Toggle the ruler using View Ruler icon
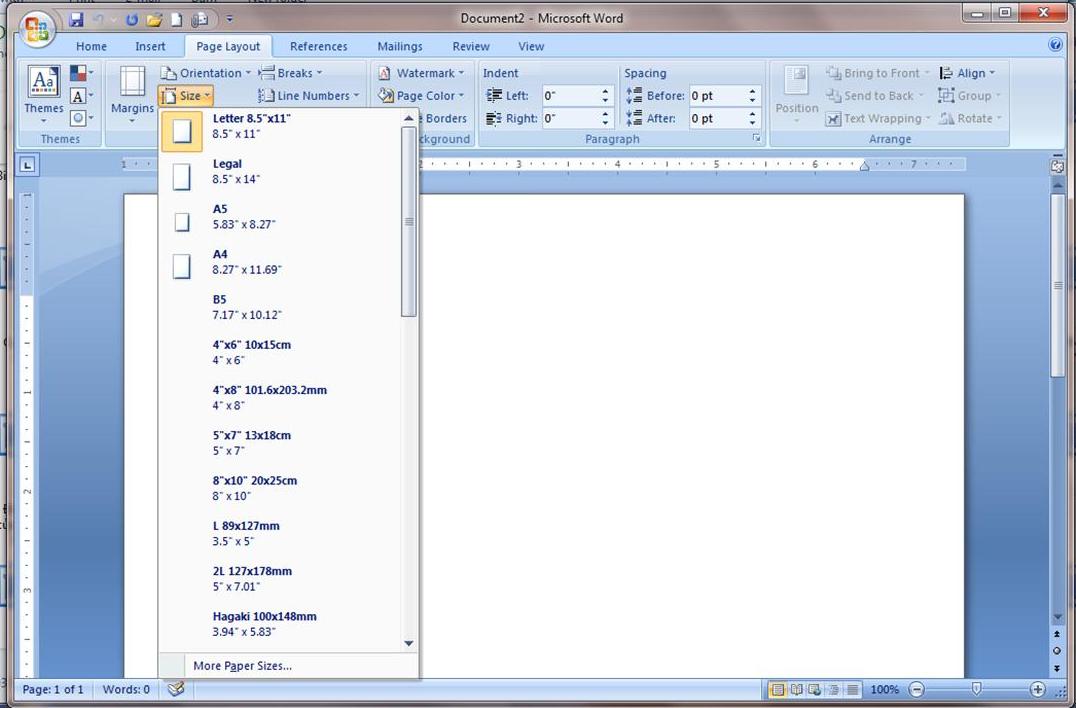The height and width of the screenshot is (708, 1076). tap(1057, 166)
